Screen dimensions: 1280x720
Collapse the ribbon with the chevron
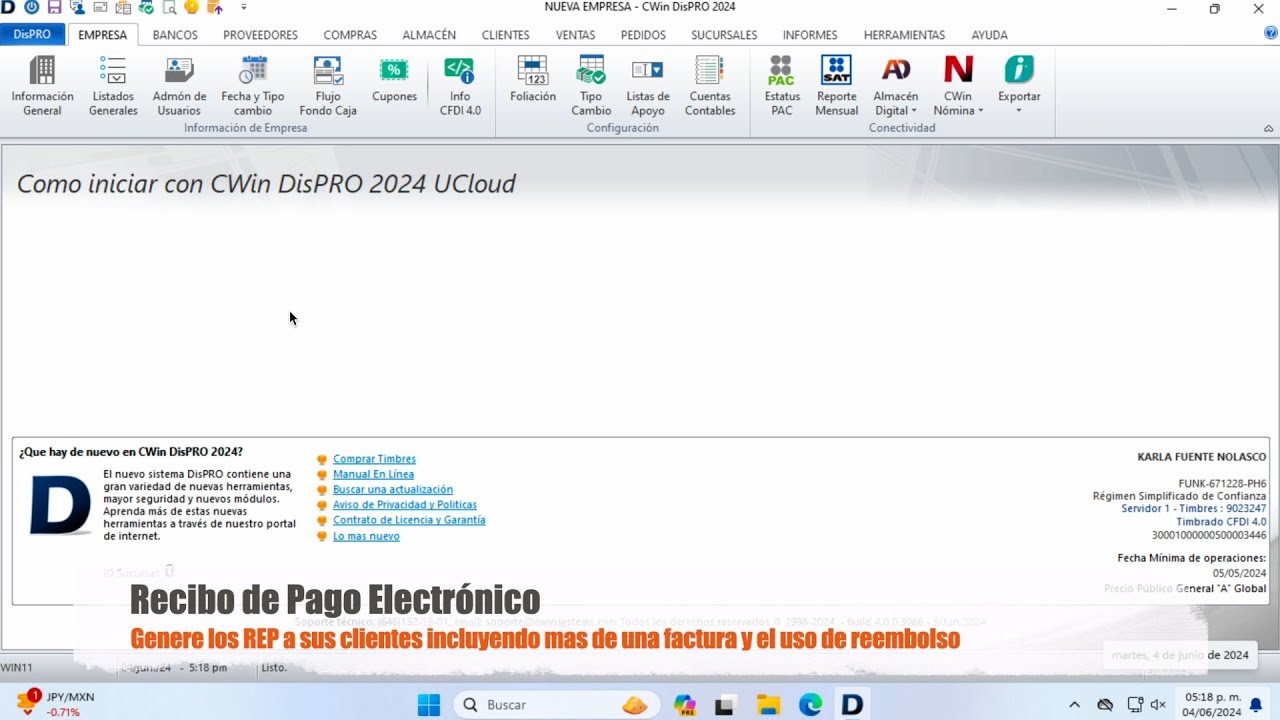click(x=1269, y=129)
